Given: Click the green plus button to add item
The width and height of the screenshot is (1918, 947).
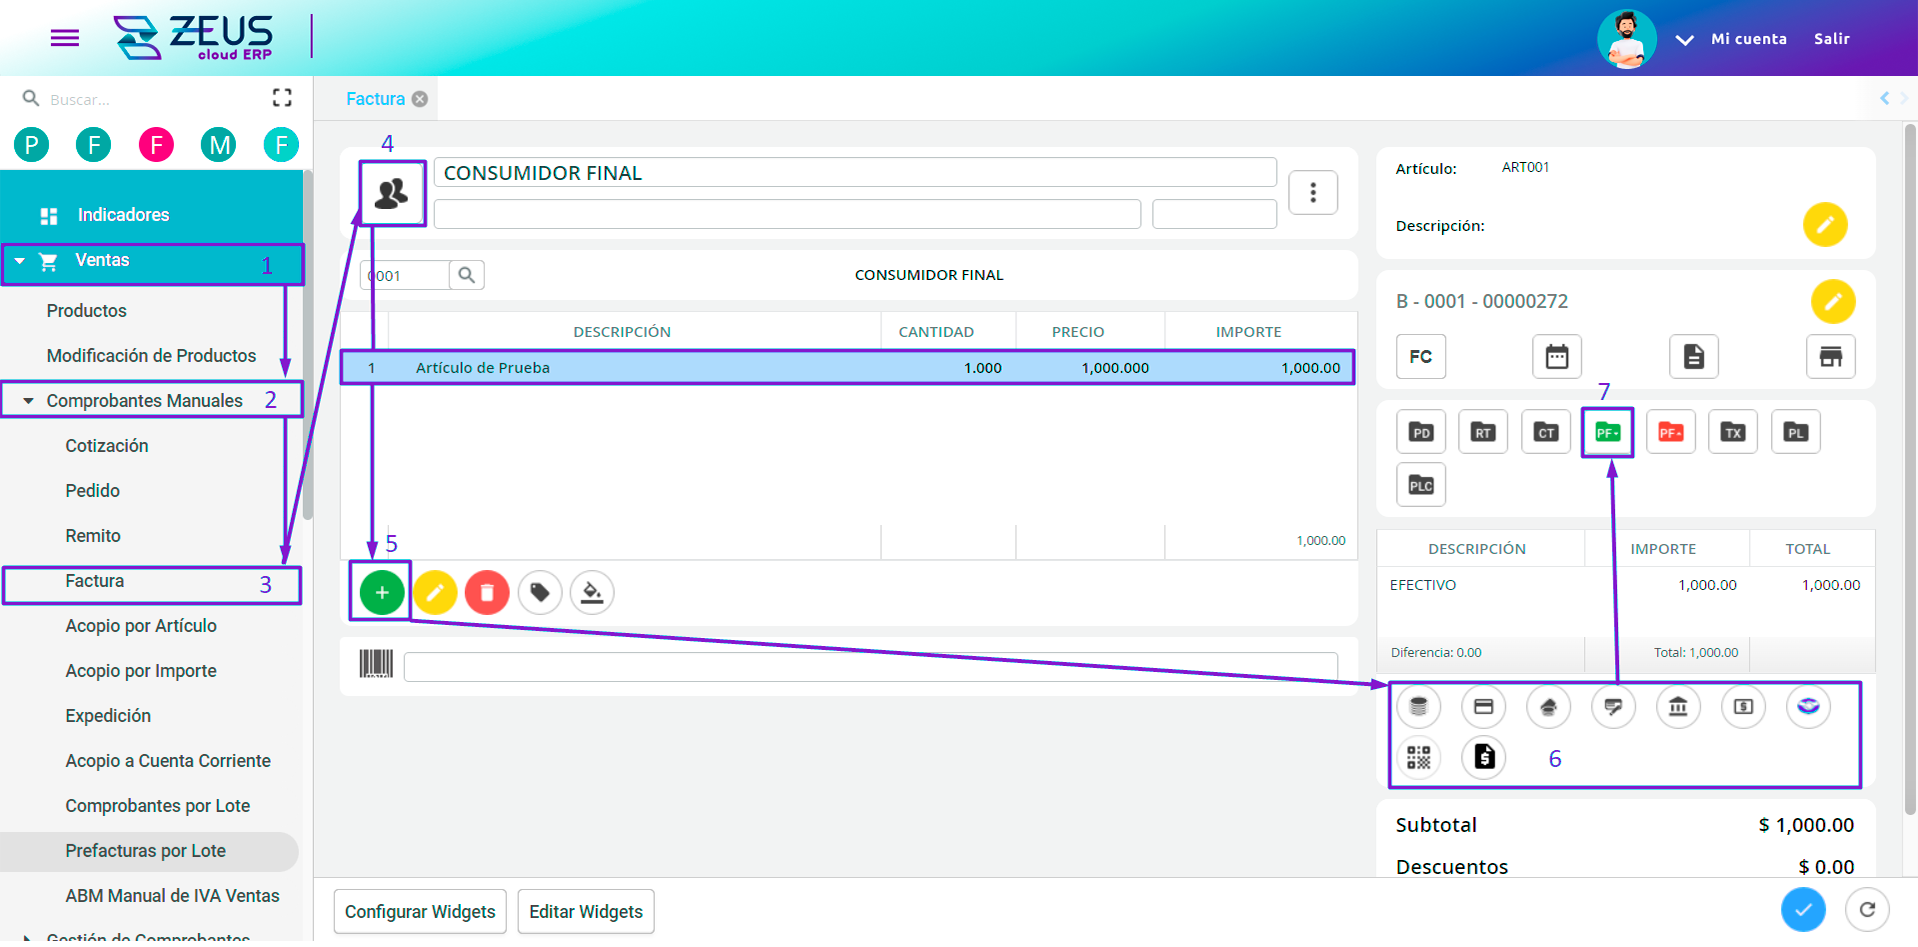Looking at the screenshot, I should [380, 592].
